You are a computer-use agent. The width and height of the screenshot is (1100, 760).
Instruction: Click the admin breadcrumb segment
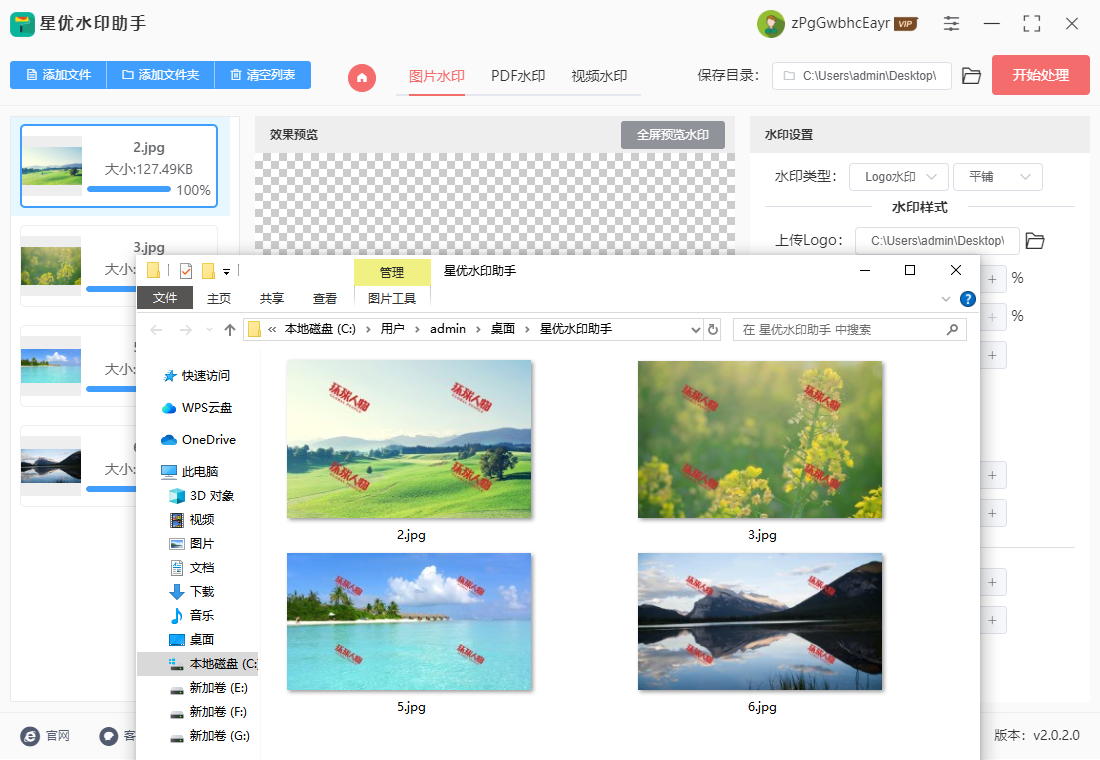(448, 329)
